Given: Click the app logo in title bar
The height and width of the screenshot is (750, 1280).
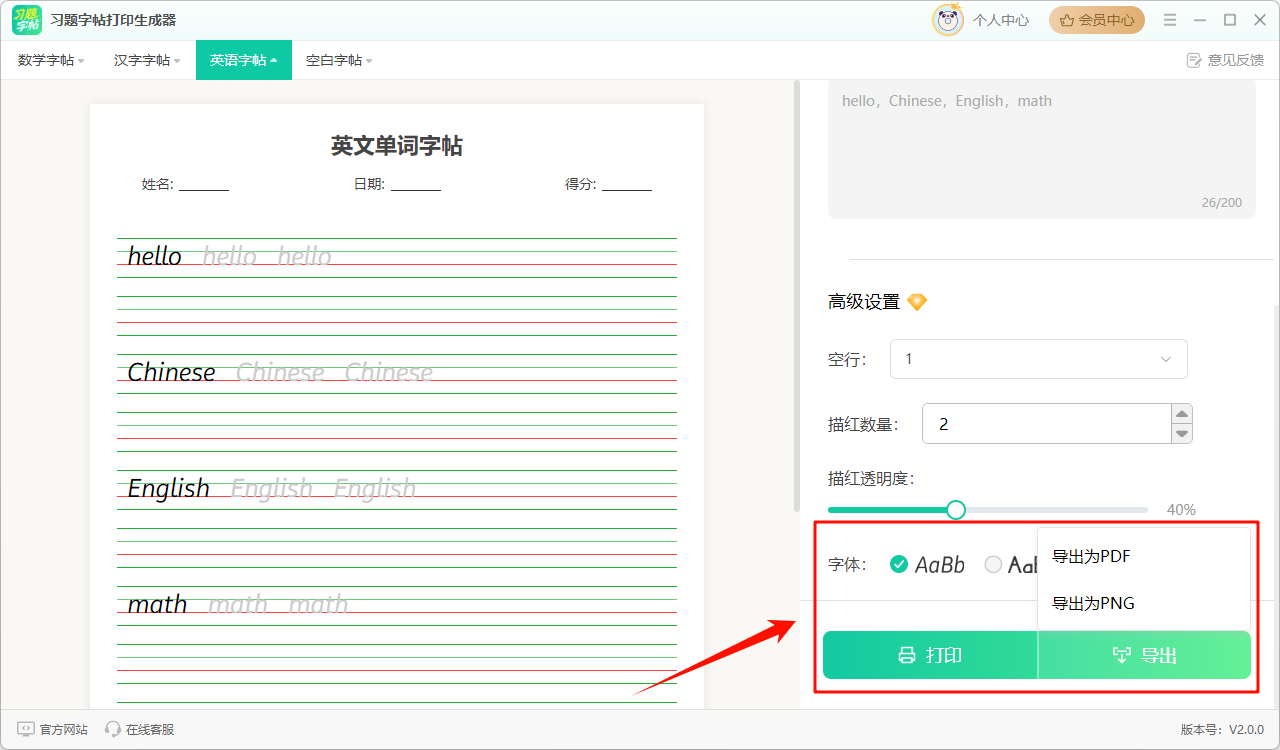Looking at the screenshot, I should point(27,20).
